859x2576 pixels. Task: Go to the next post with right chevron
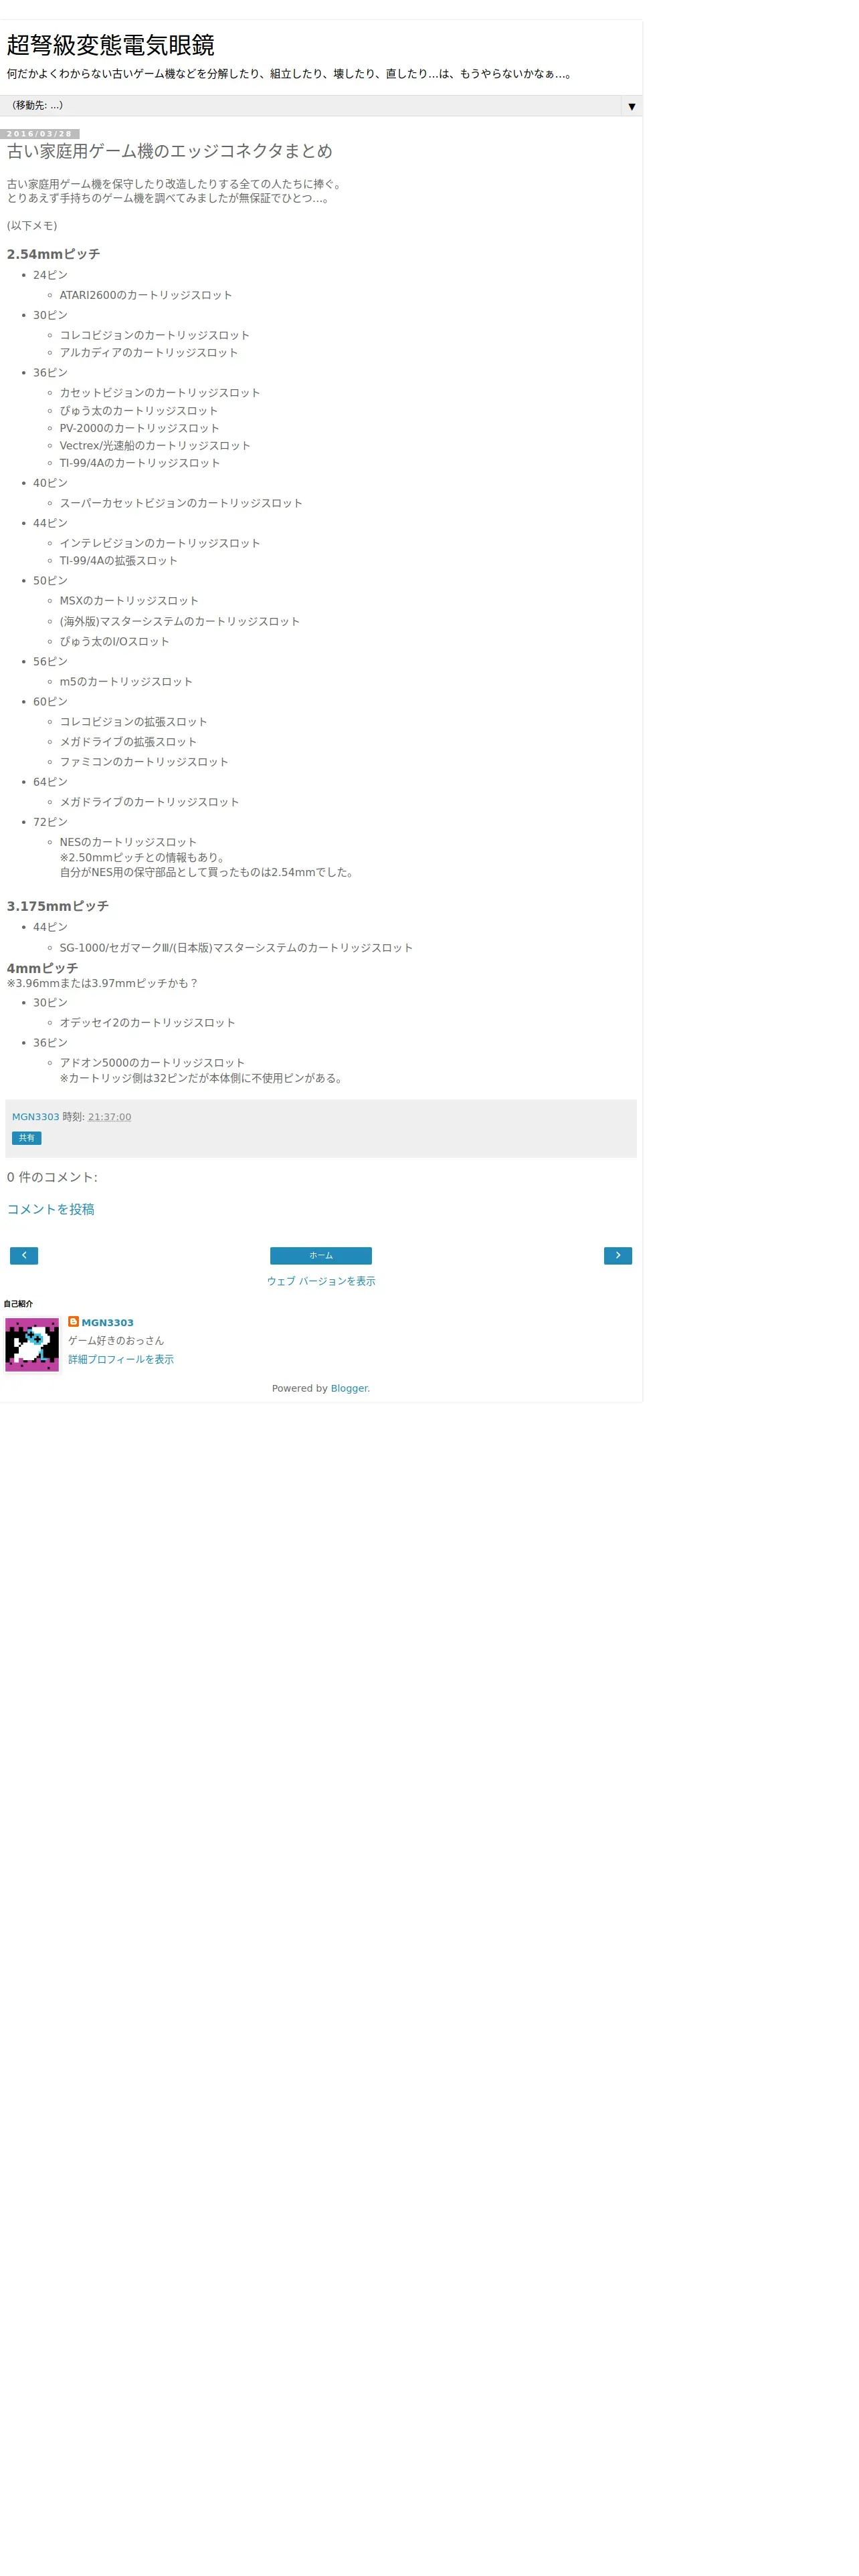pyautogui.click(x=618, y=1256)
